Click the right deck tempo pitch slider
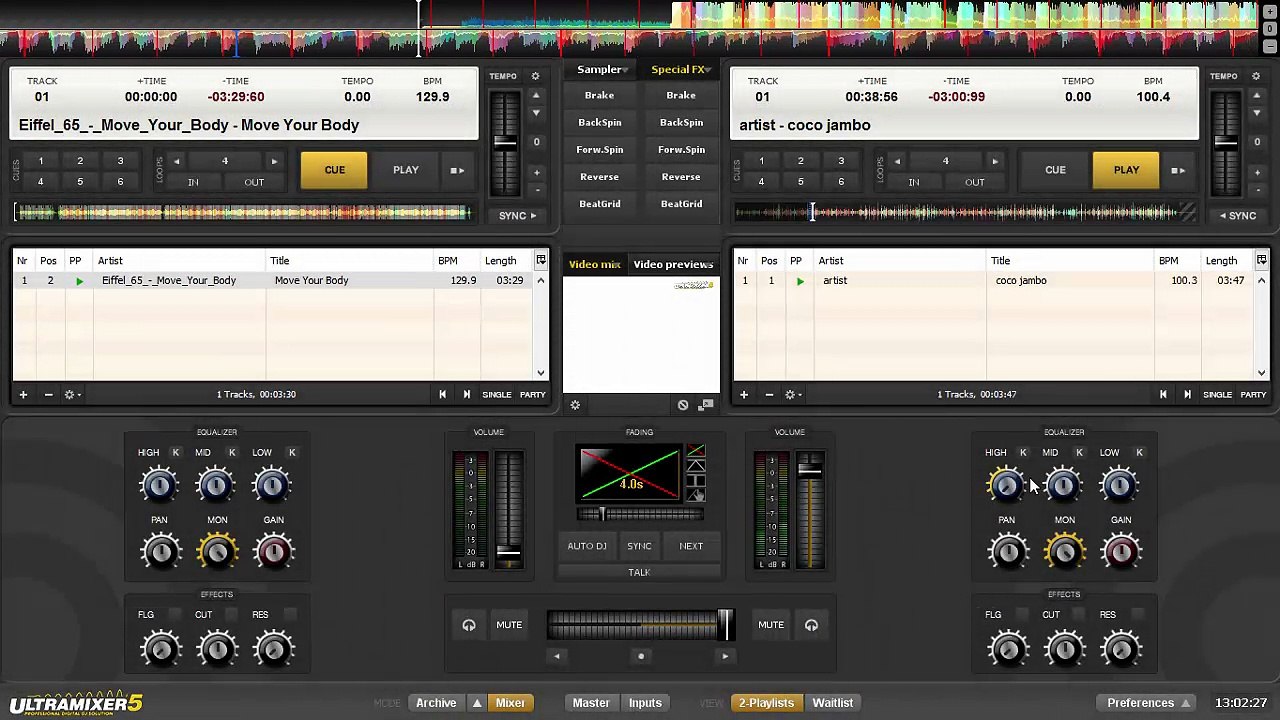 click(1226, 141)
